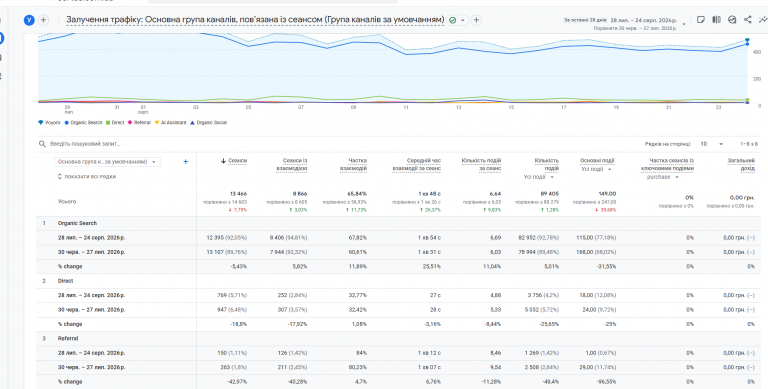Open the date range picker 28 лип. – 24 серп.
Screen dimensions: 768x389
tap(643, 20)
